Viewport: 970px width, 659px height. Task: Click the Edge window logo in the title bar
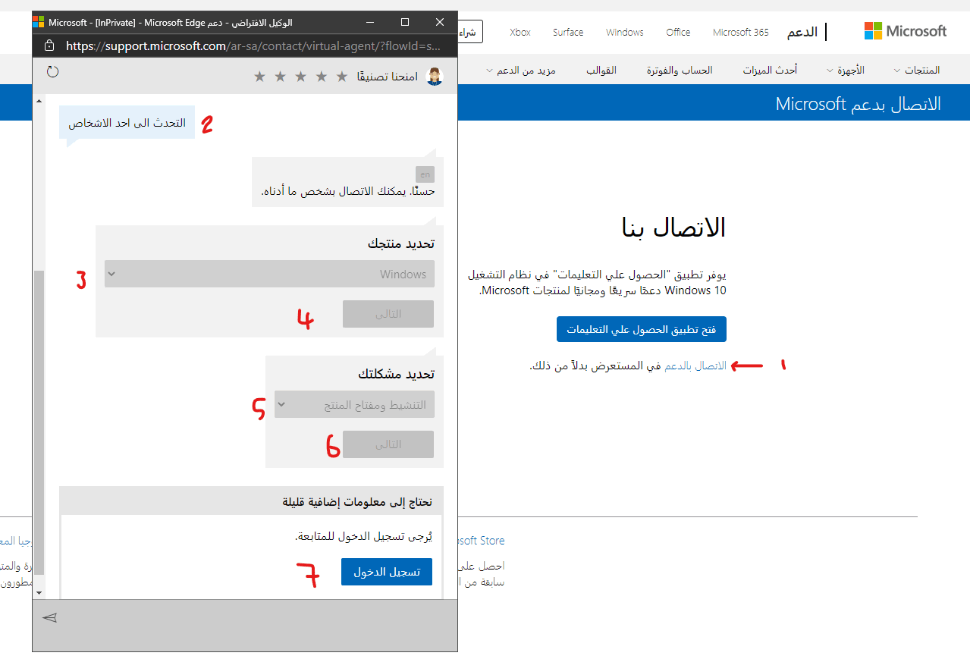(x=39, y=22)
